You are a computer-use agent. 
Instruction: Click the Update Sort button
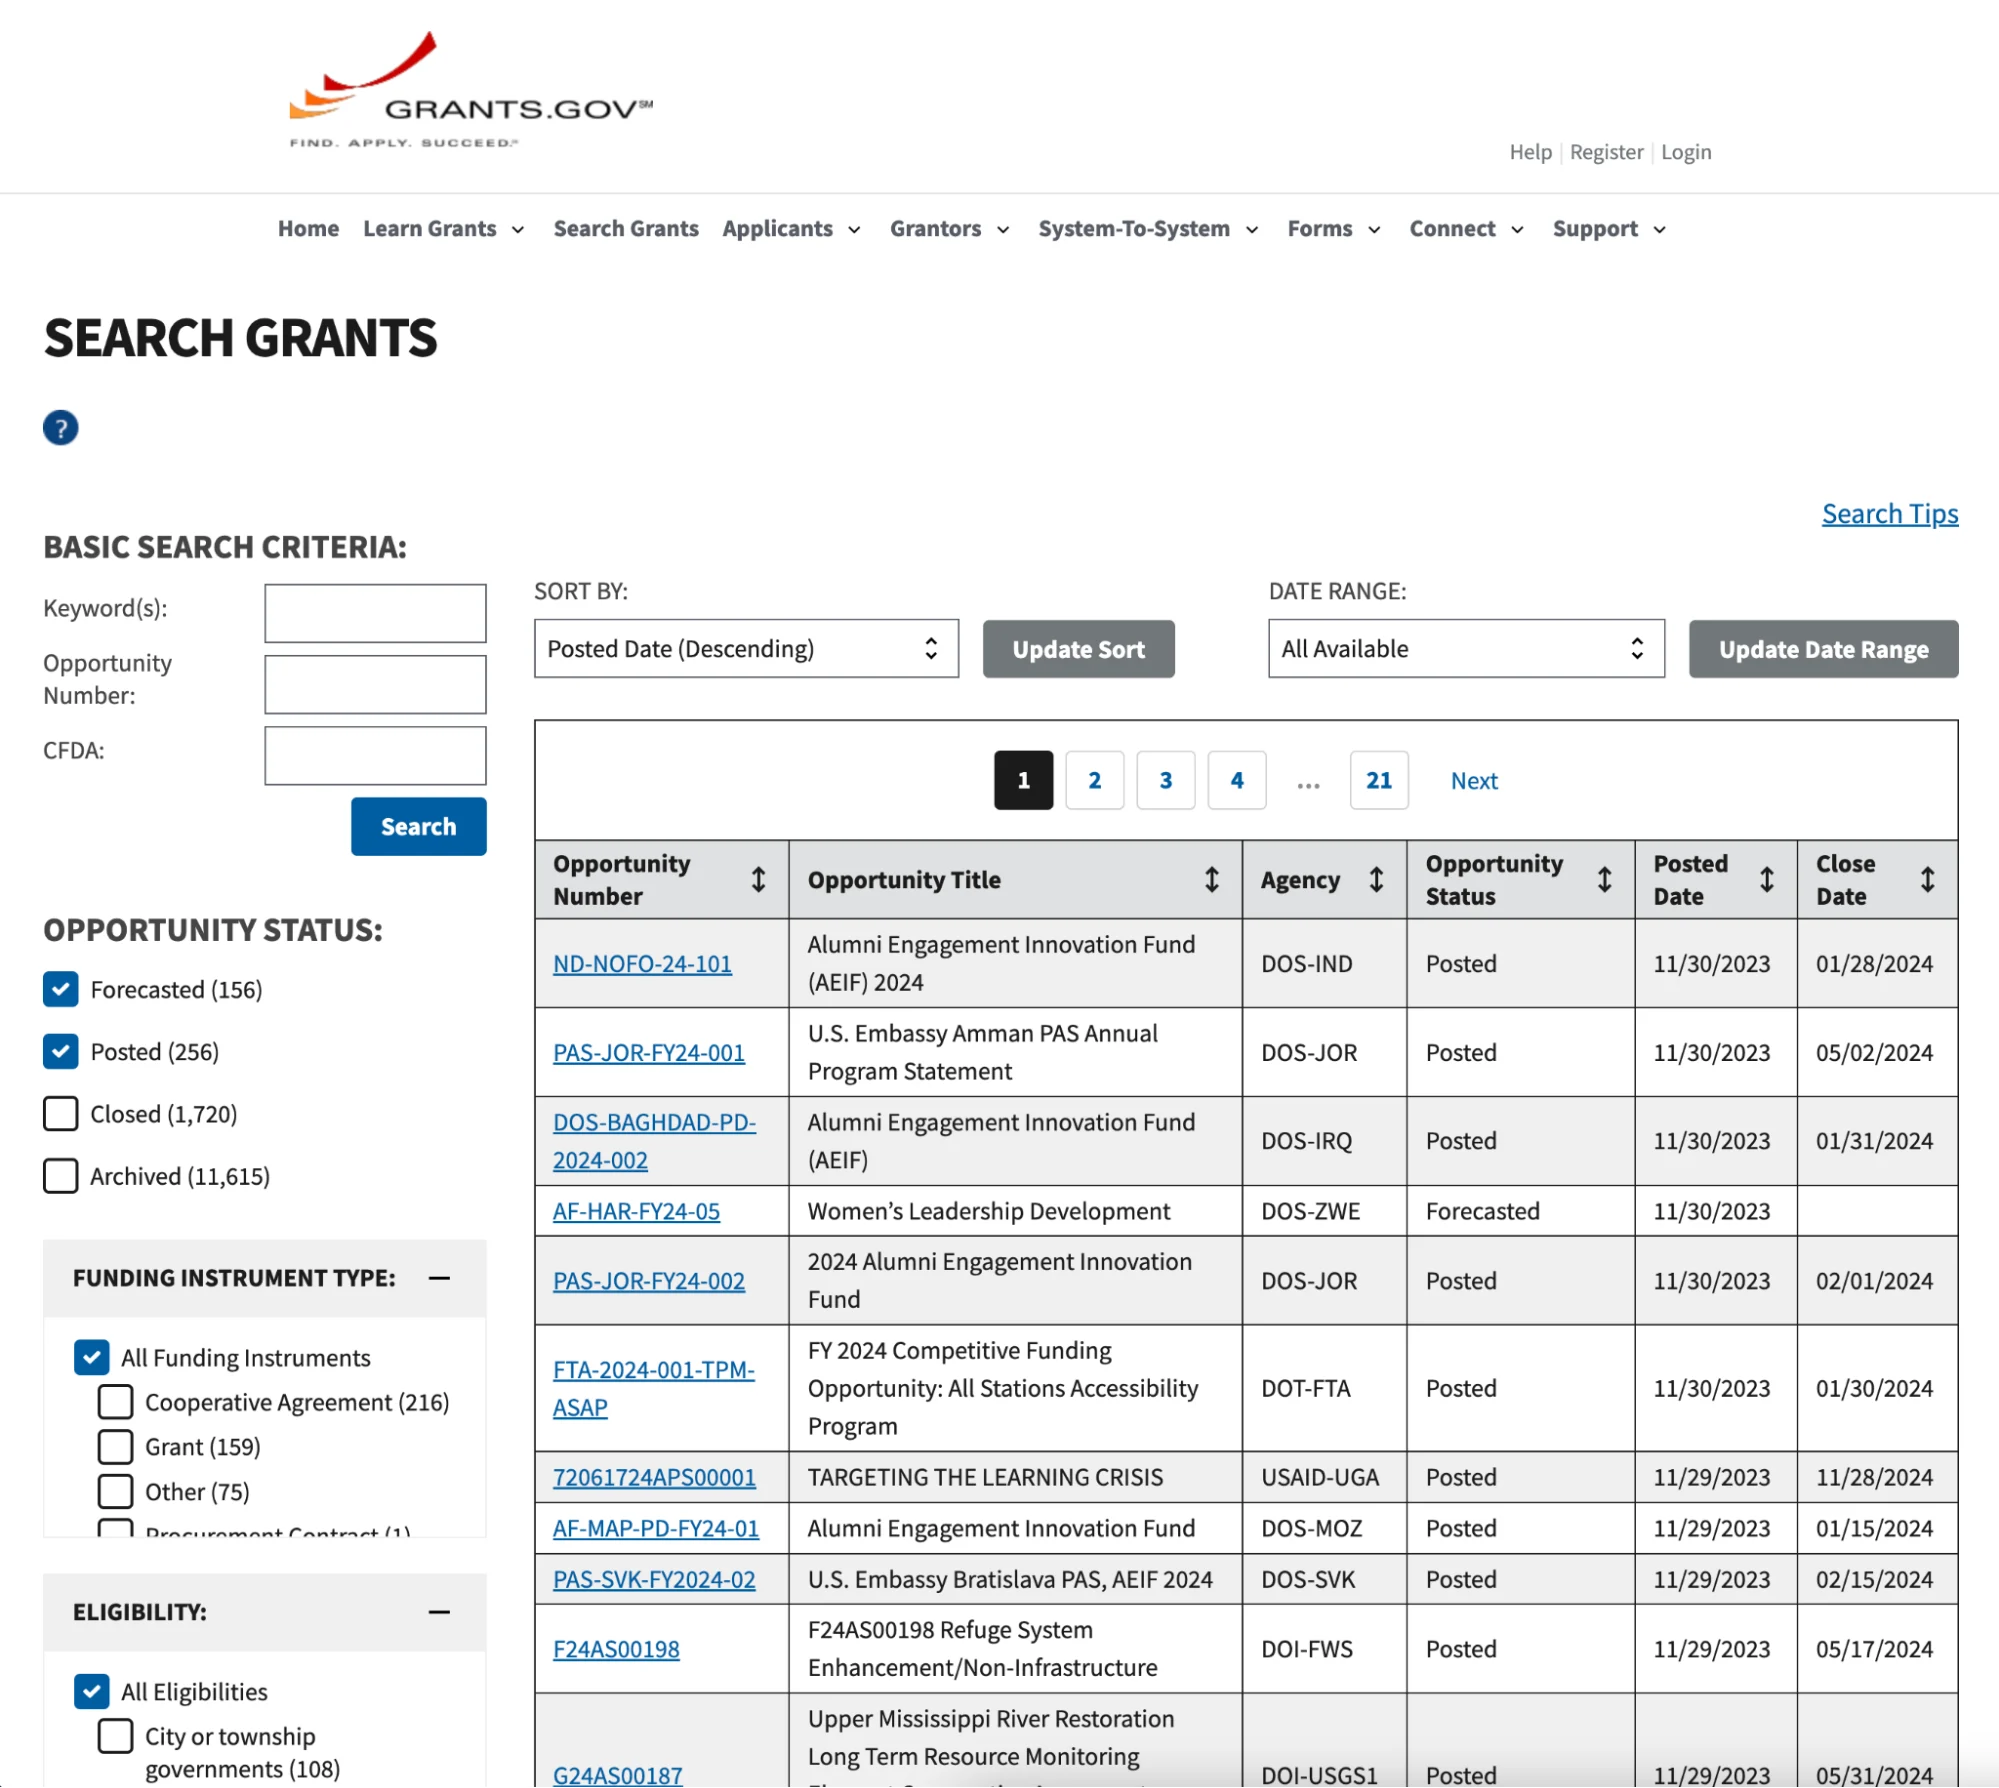(x=1078, y=649)
